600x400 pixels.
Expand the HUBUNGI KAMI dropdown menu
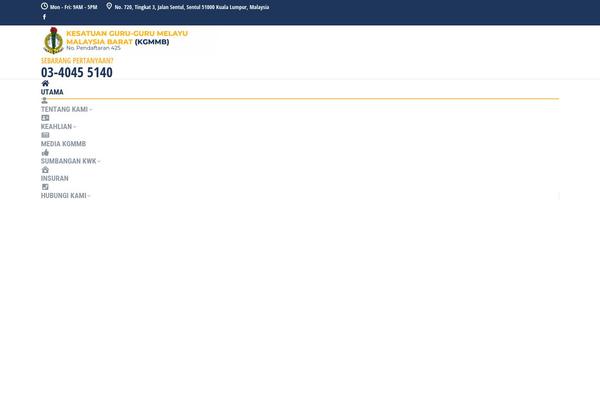coord(65,196)
